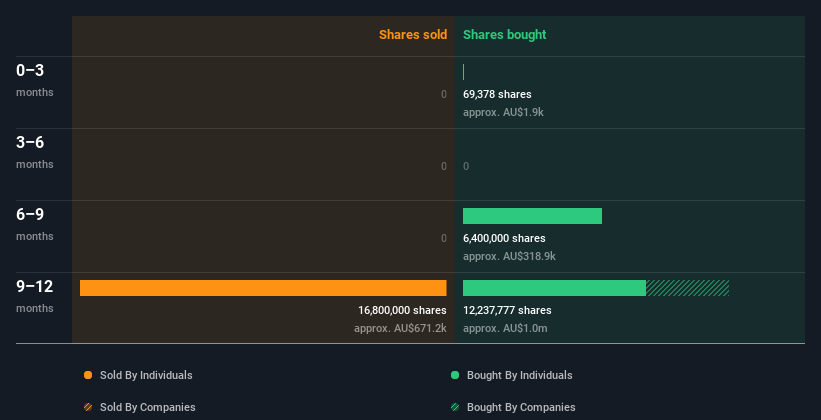Screen dimensions: 821x420
Task: Click the 3–6 months row label
Action: point(35,152)
